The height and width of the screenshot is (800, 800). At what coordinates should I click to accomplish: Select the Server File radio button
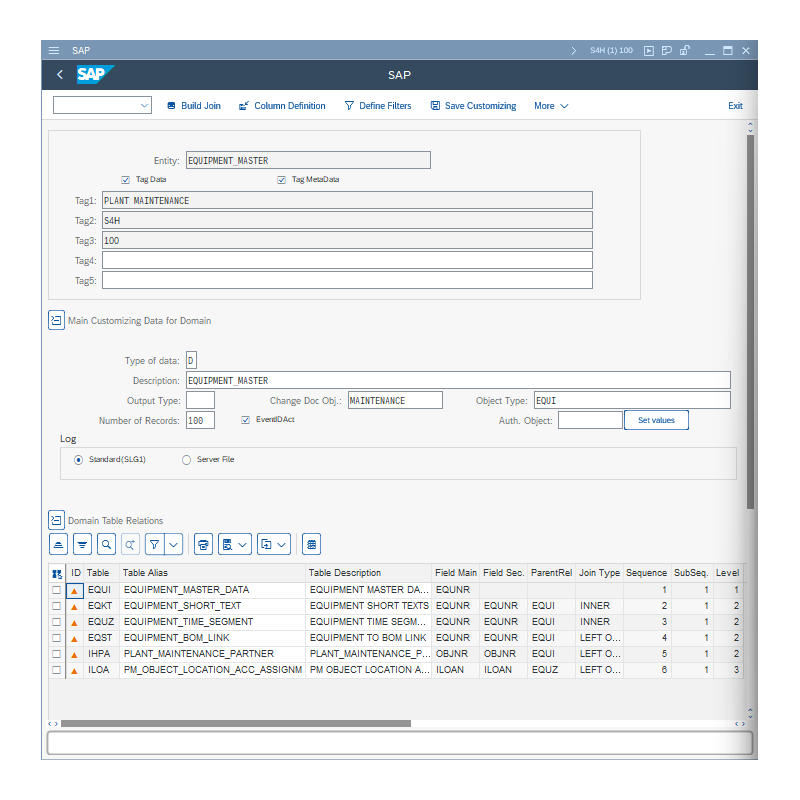(186, 460)
